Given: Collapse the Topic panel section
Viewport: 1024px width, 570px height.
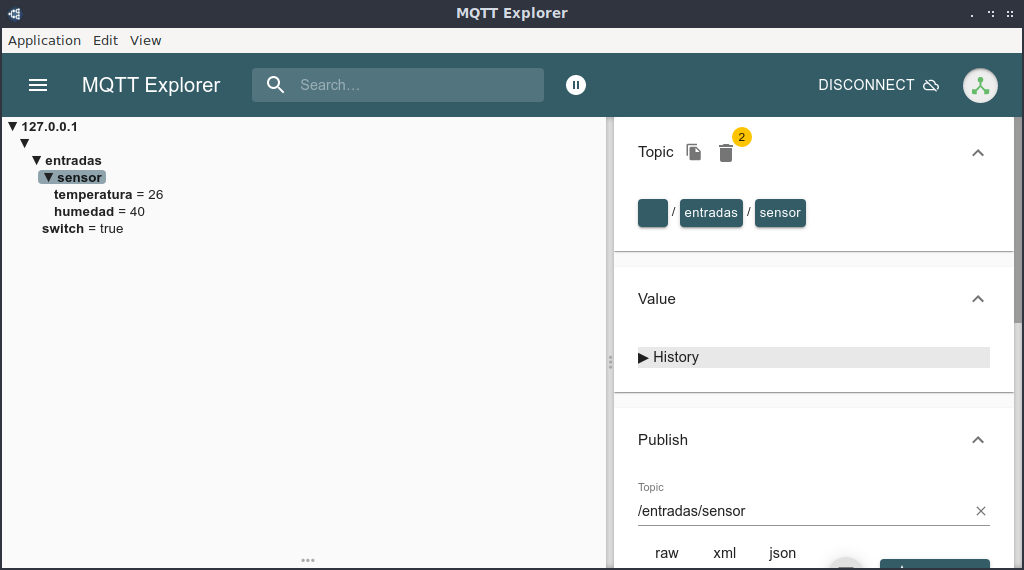Looking at the screenshot, I should pos(978,153).
